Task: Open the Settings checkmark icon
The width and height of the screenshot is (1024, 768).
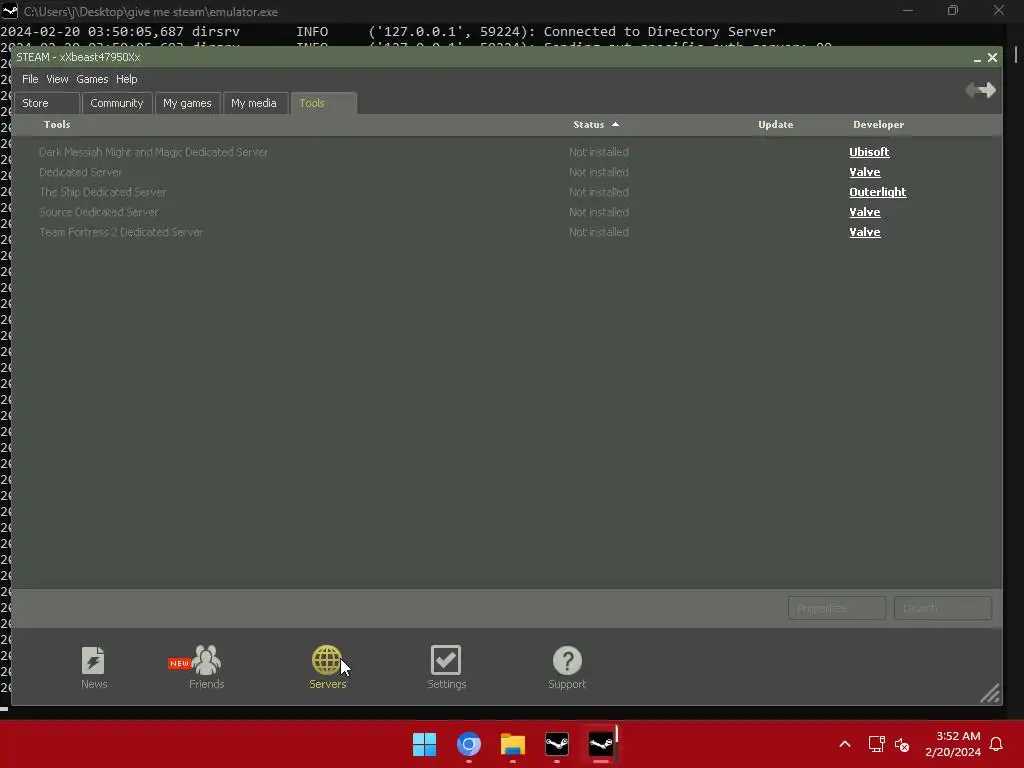Action: [x=446, y=667]
